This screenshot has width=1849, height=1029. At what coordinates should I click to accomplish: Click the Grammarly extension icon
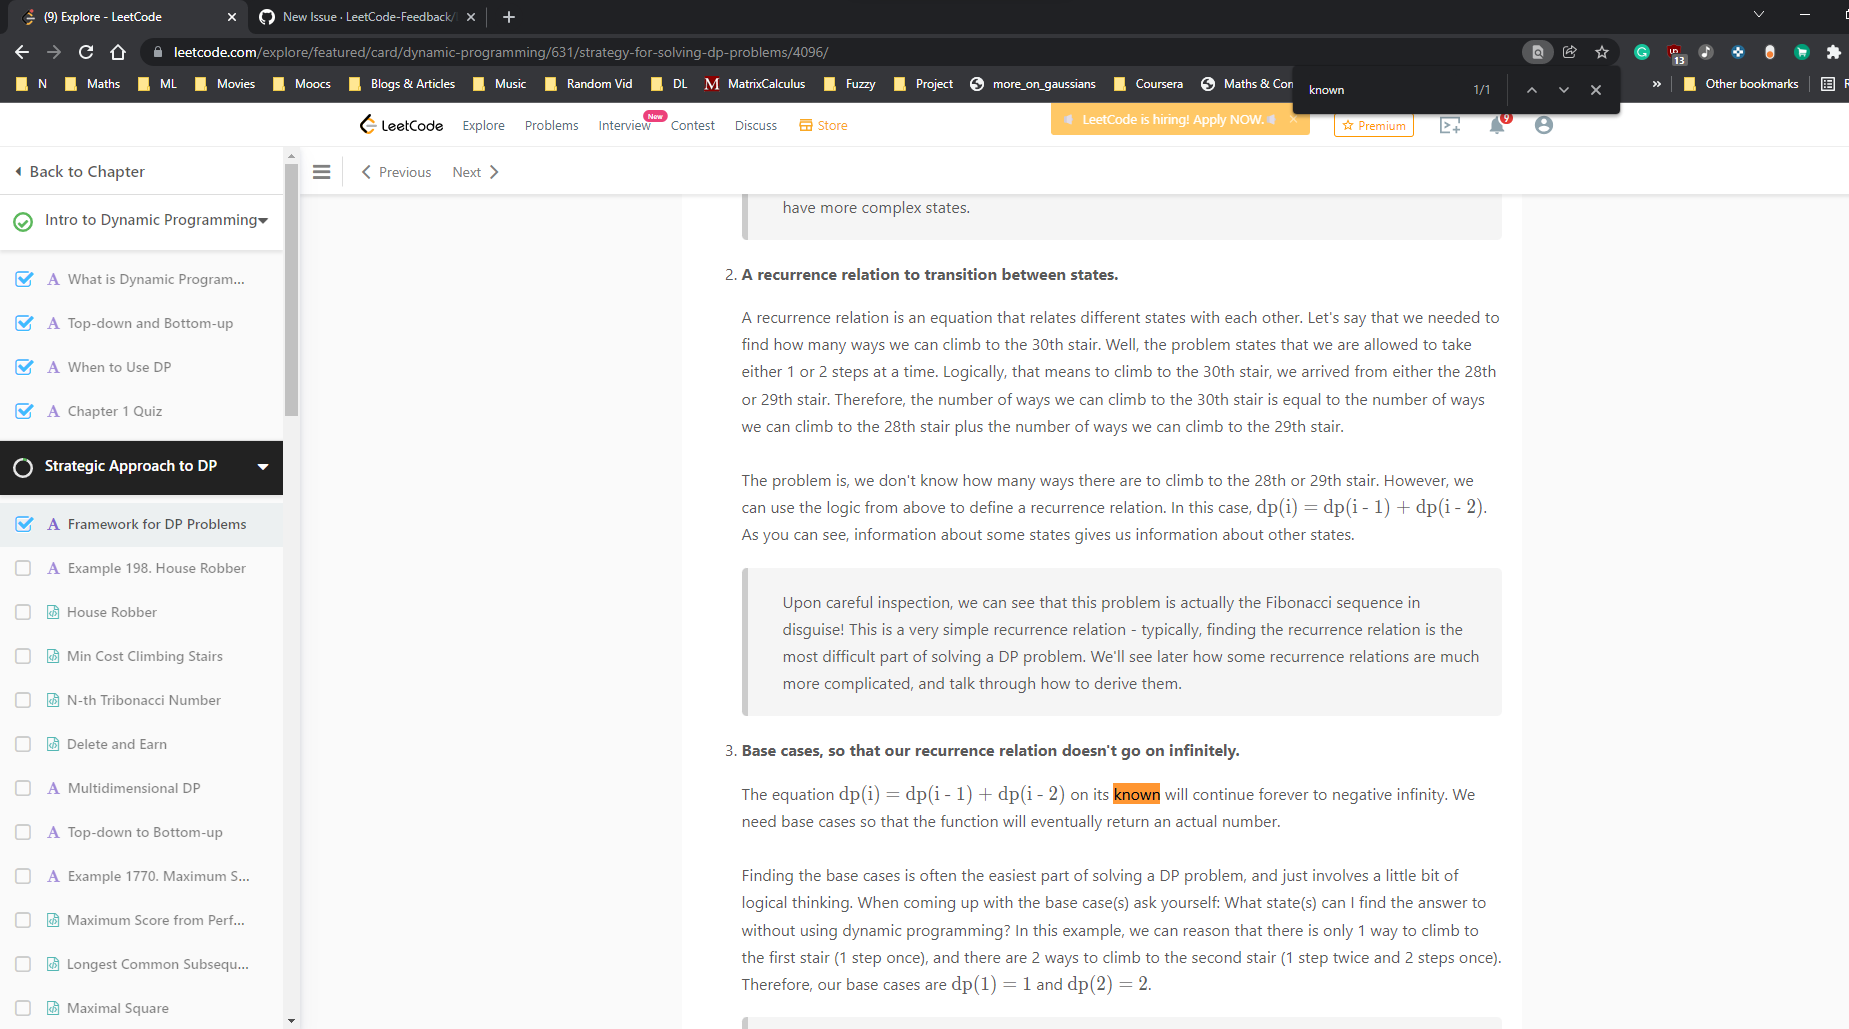1642,52
